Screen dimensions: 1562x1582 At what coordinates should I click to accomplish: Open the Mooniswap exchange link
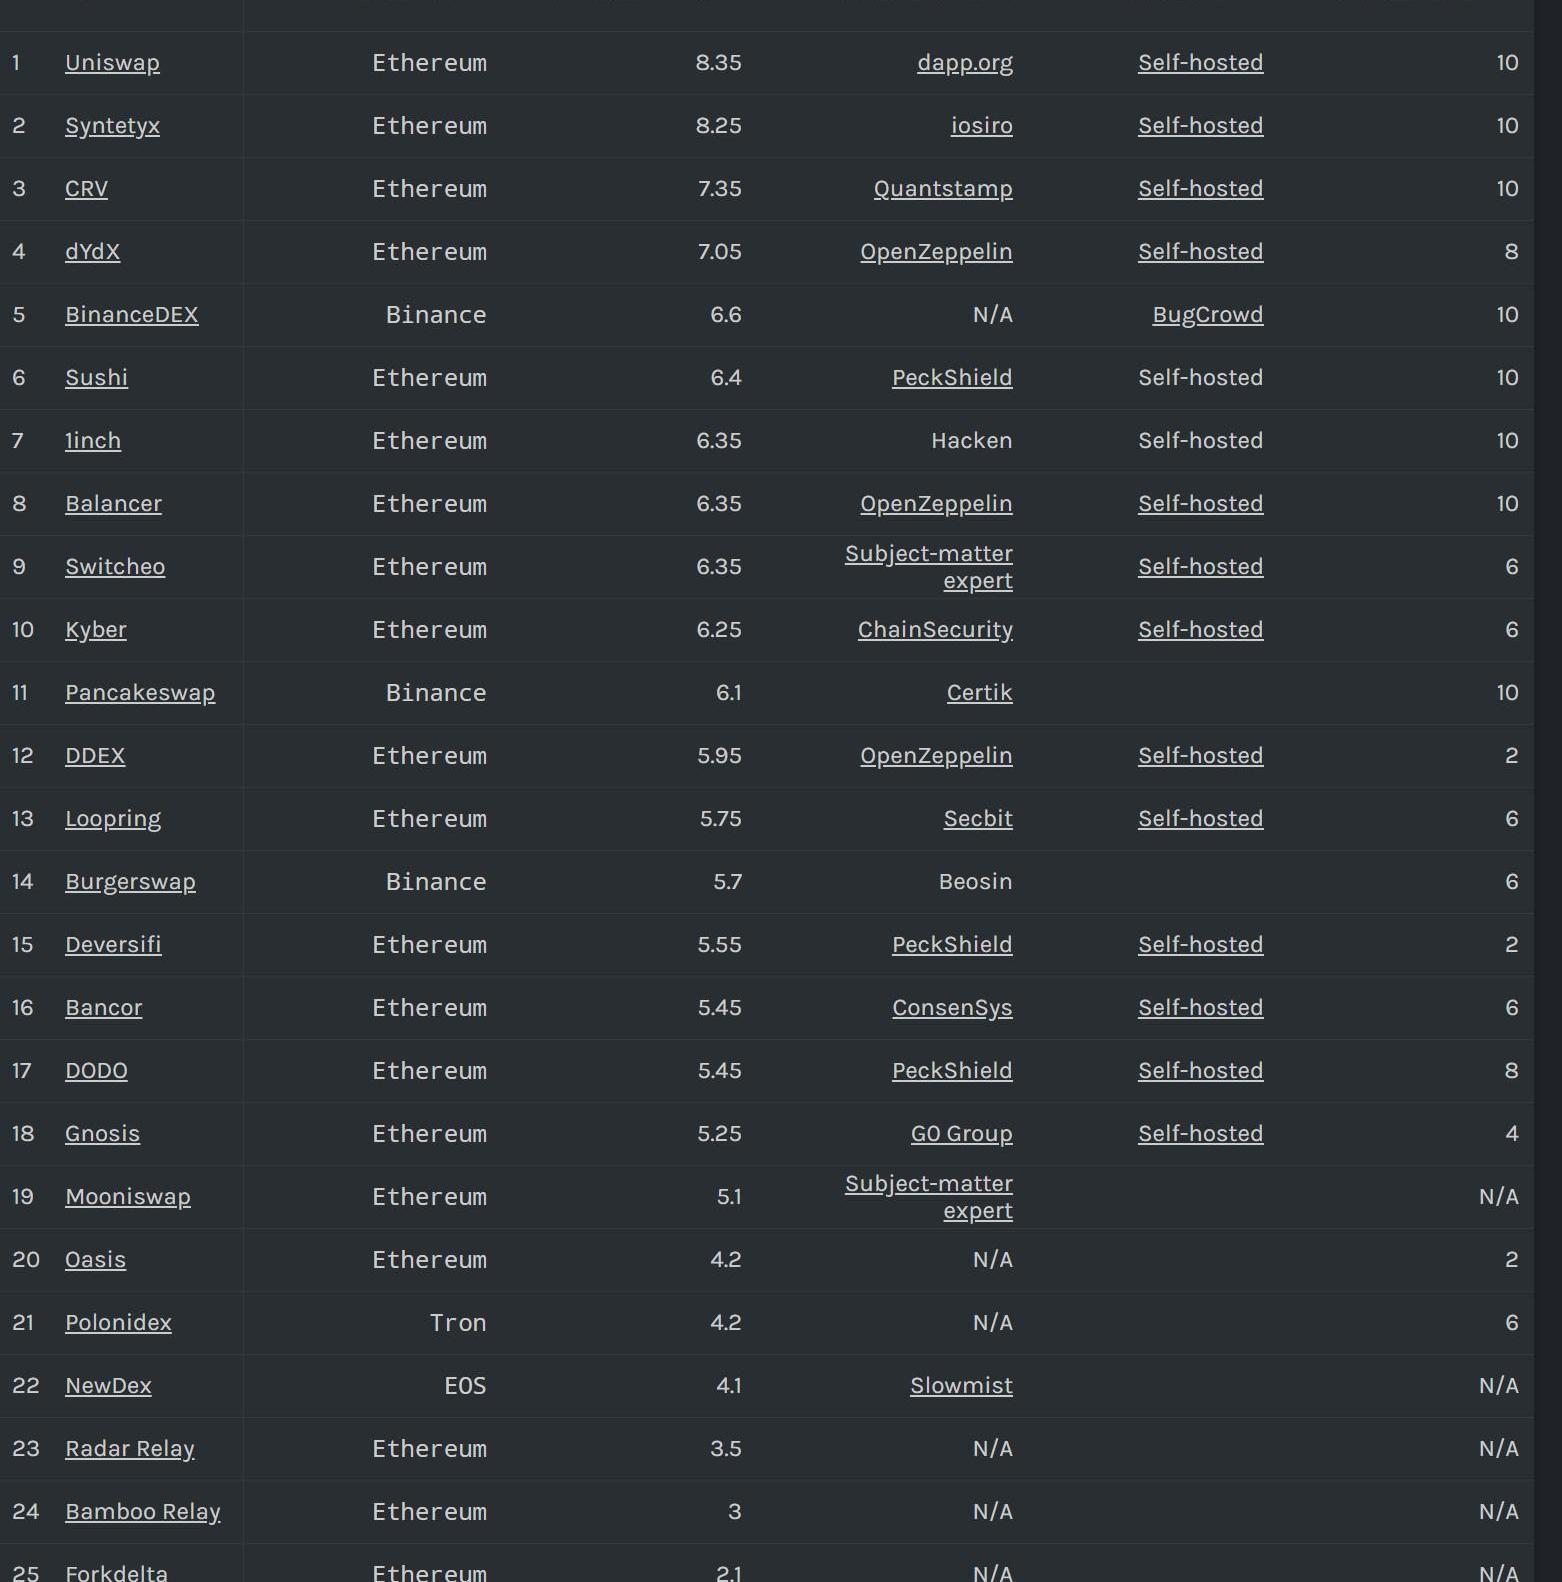pos(127,1197)
